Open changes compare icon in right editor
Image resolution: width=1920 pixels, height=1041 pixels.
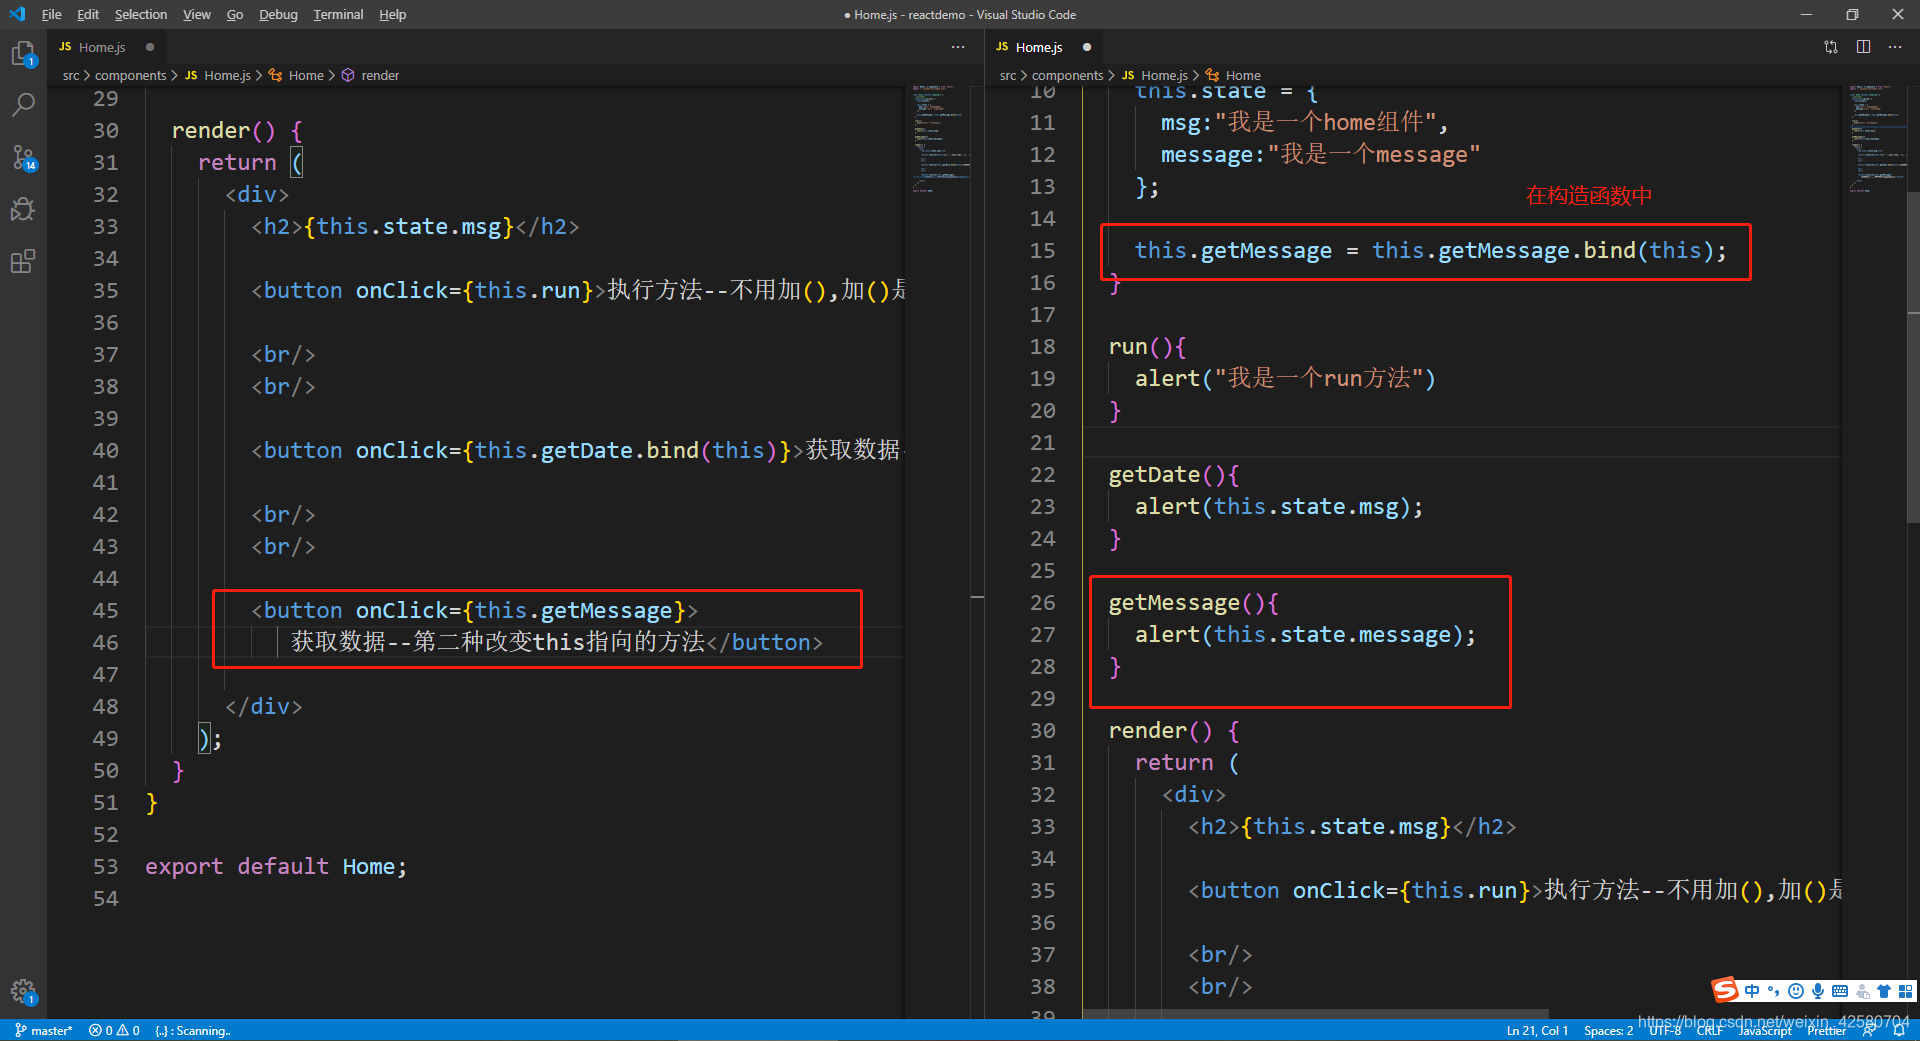tap(1831, 47)
